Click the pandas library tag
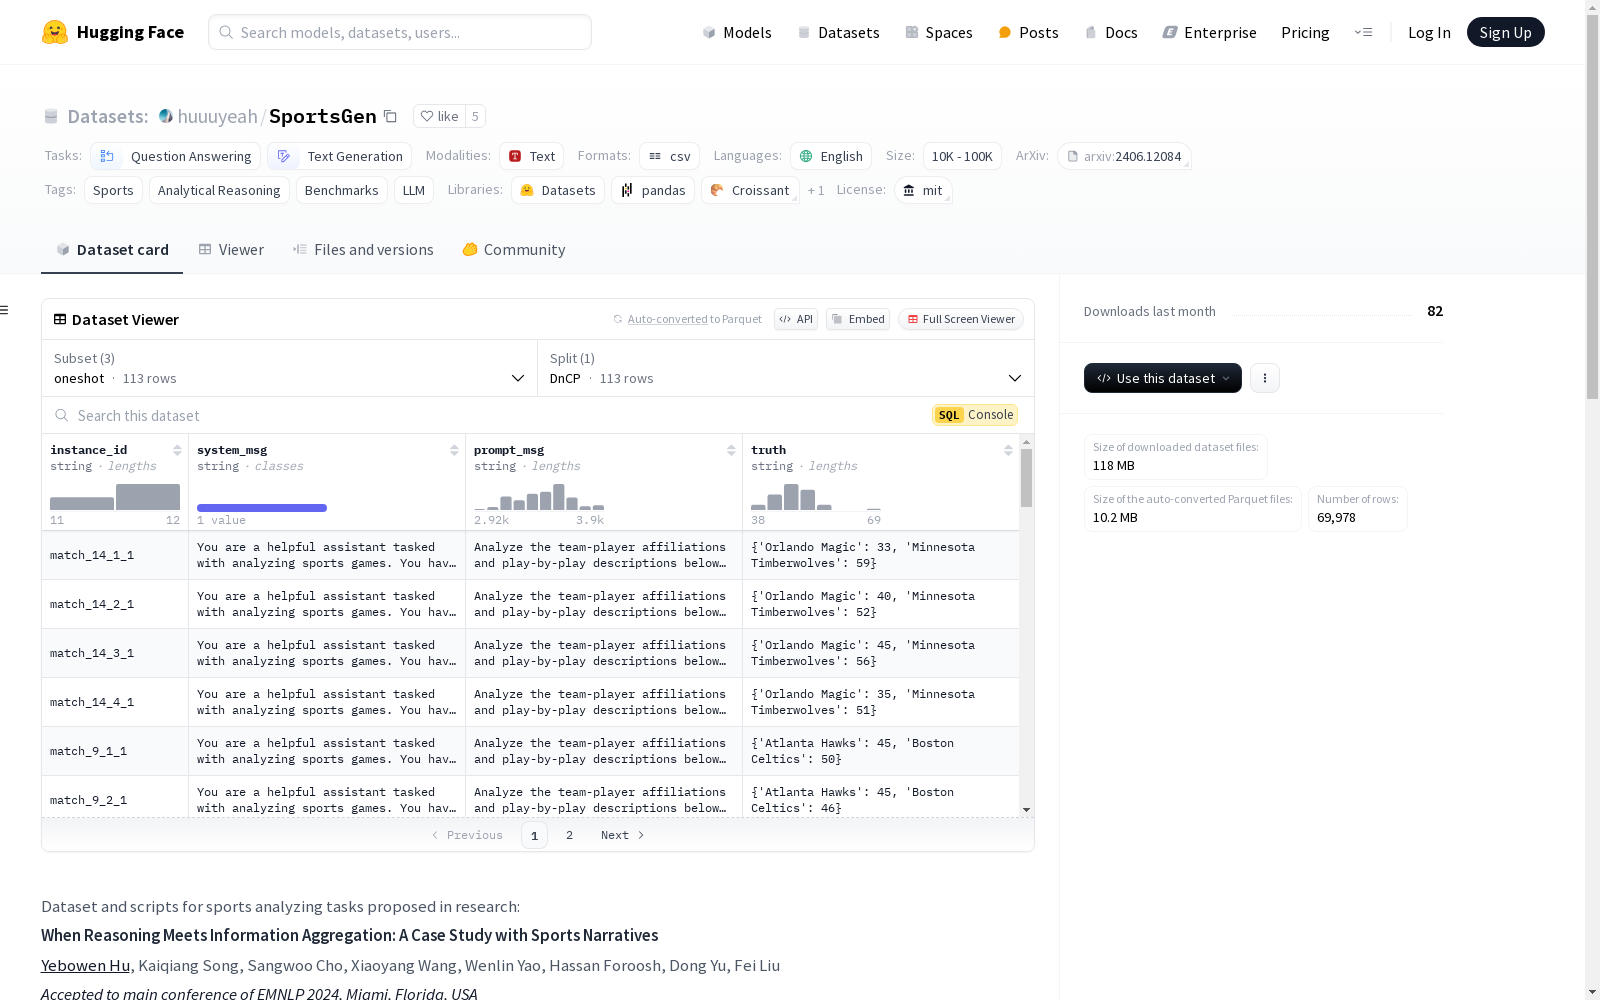Image resolution: width=1600 pixels, height=1000 pixels. click(x=653, y=190)
